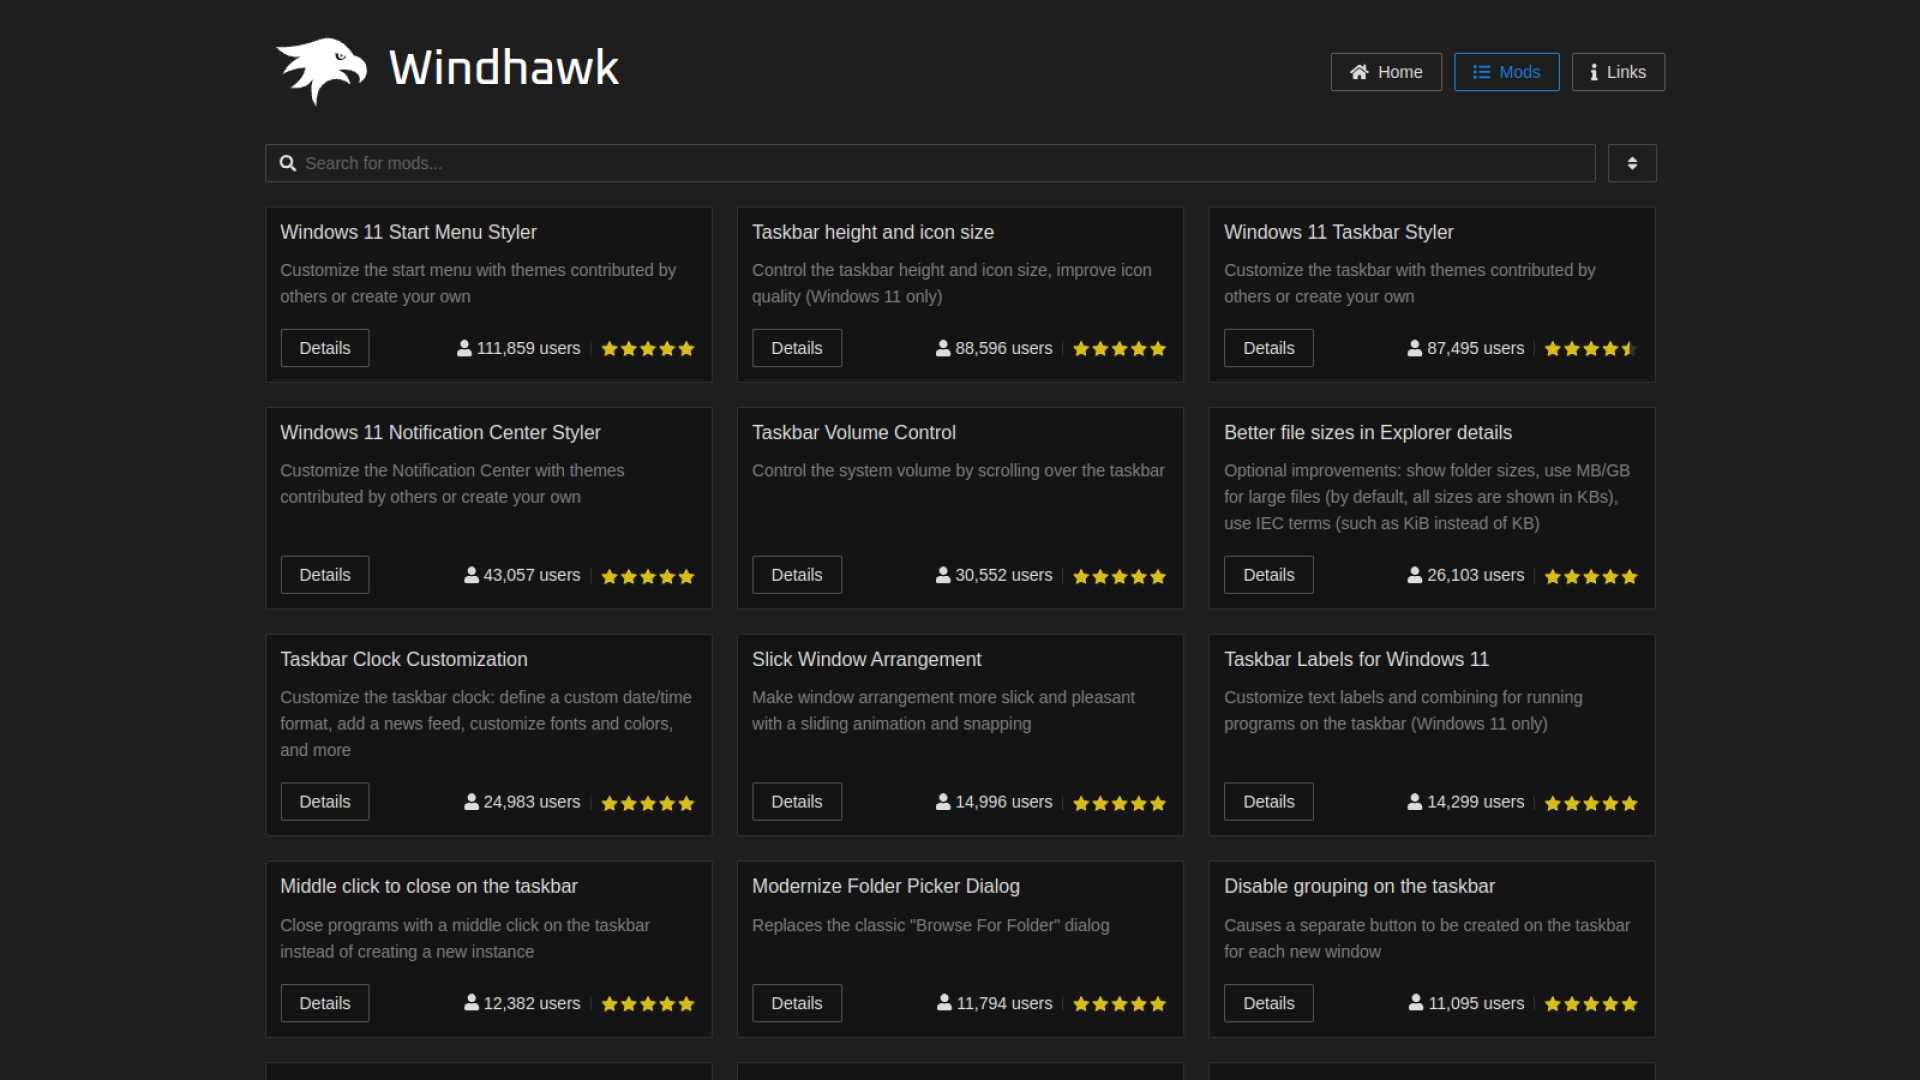The height and width of the screenshot is (1080, 1920).
Task: Click the Windhawk eagle logo
Action: tap(318, 70)
